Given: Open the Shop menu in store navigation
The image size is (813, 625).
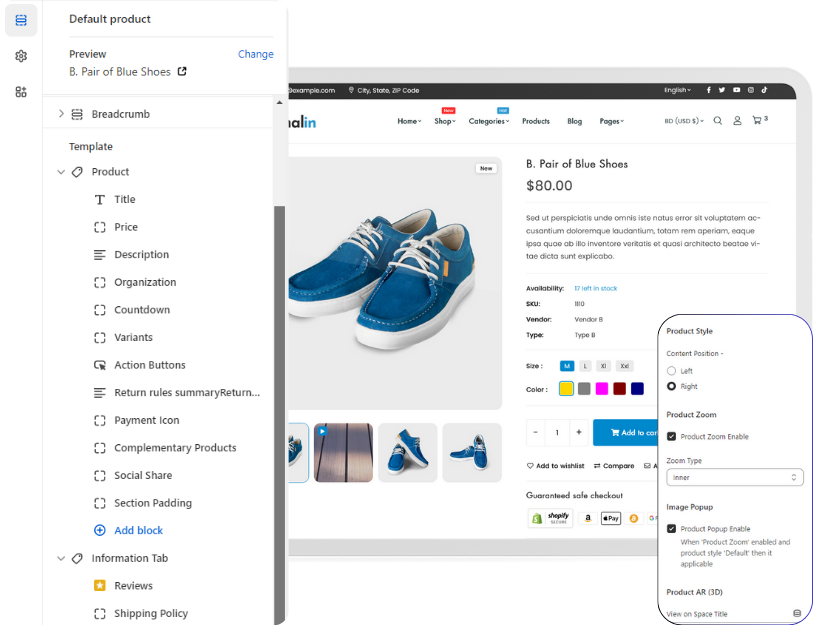Looking at the screenshot, I should tap(445, 121).
